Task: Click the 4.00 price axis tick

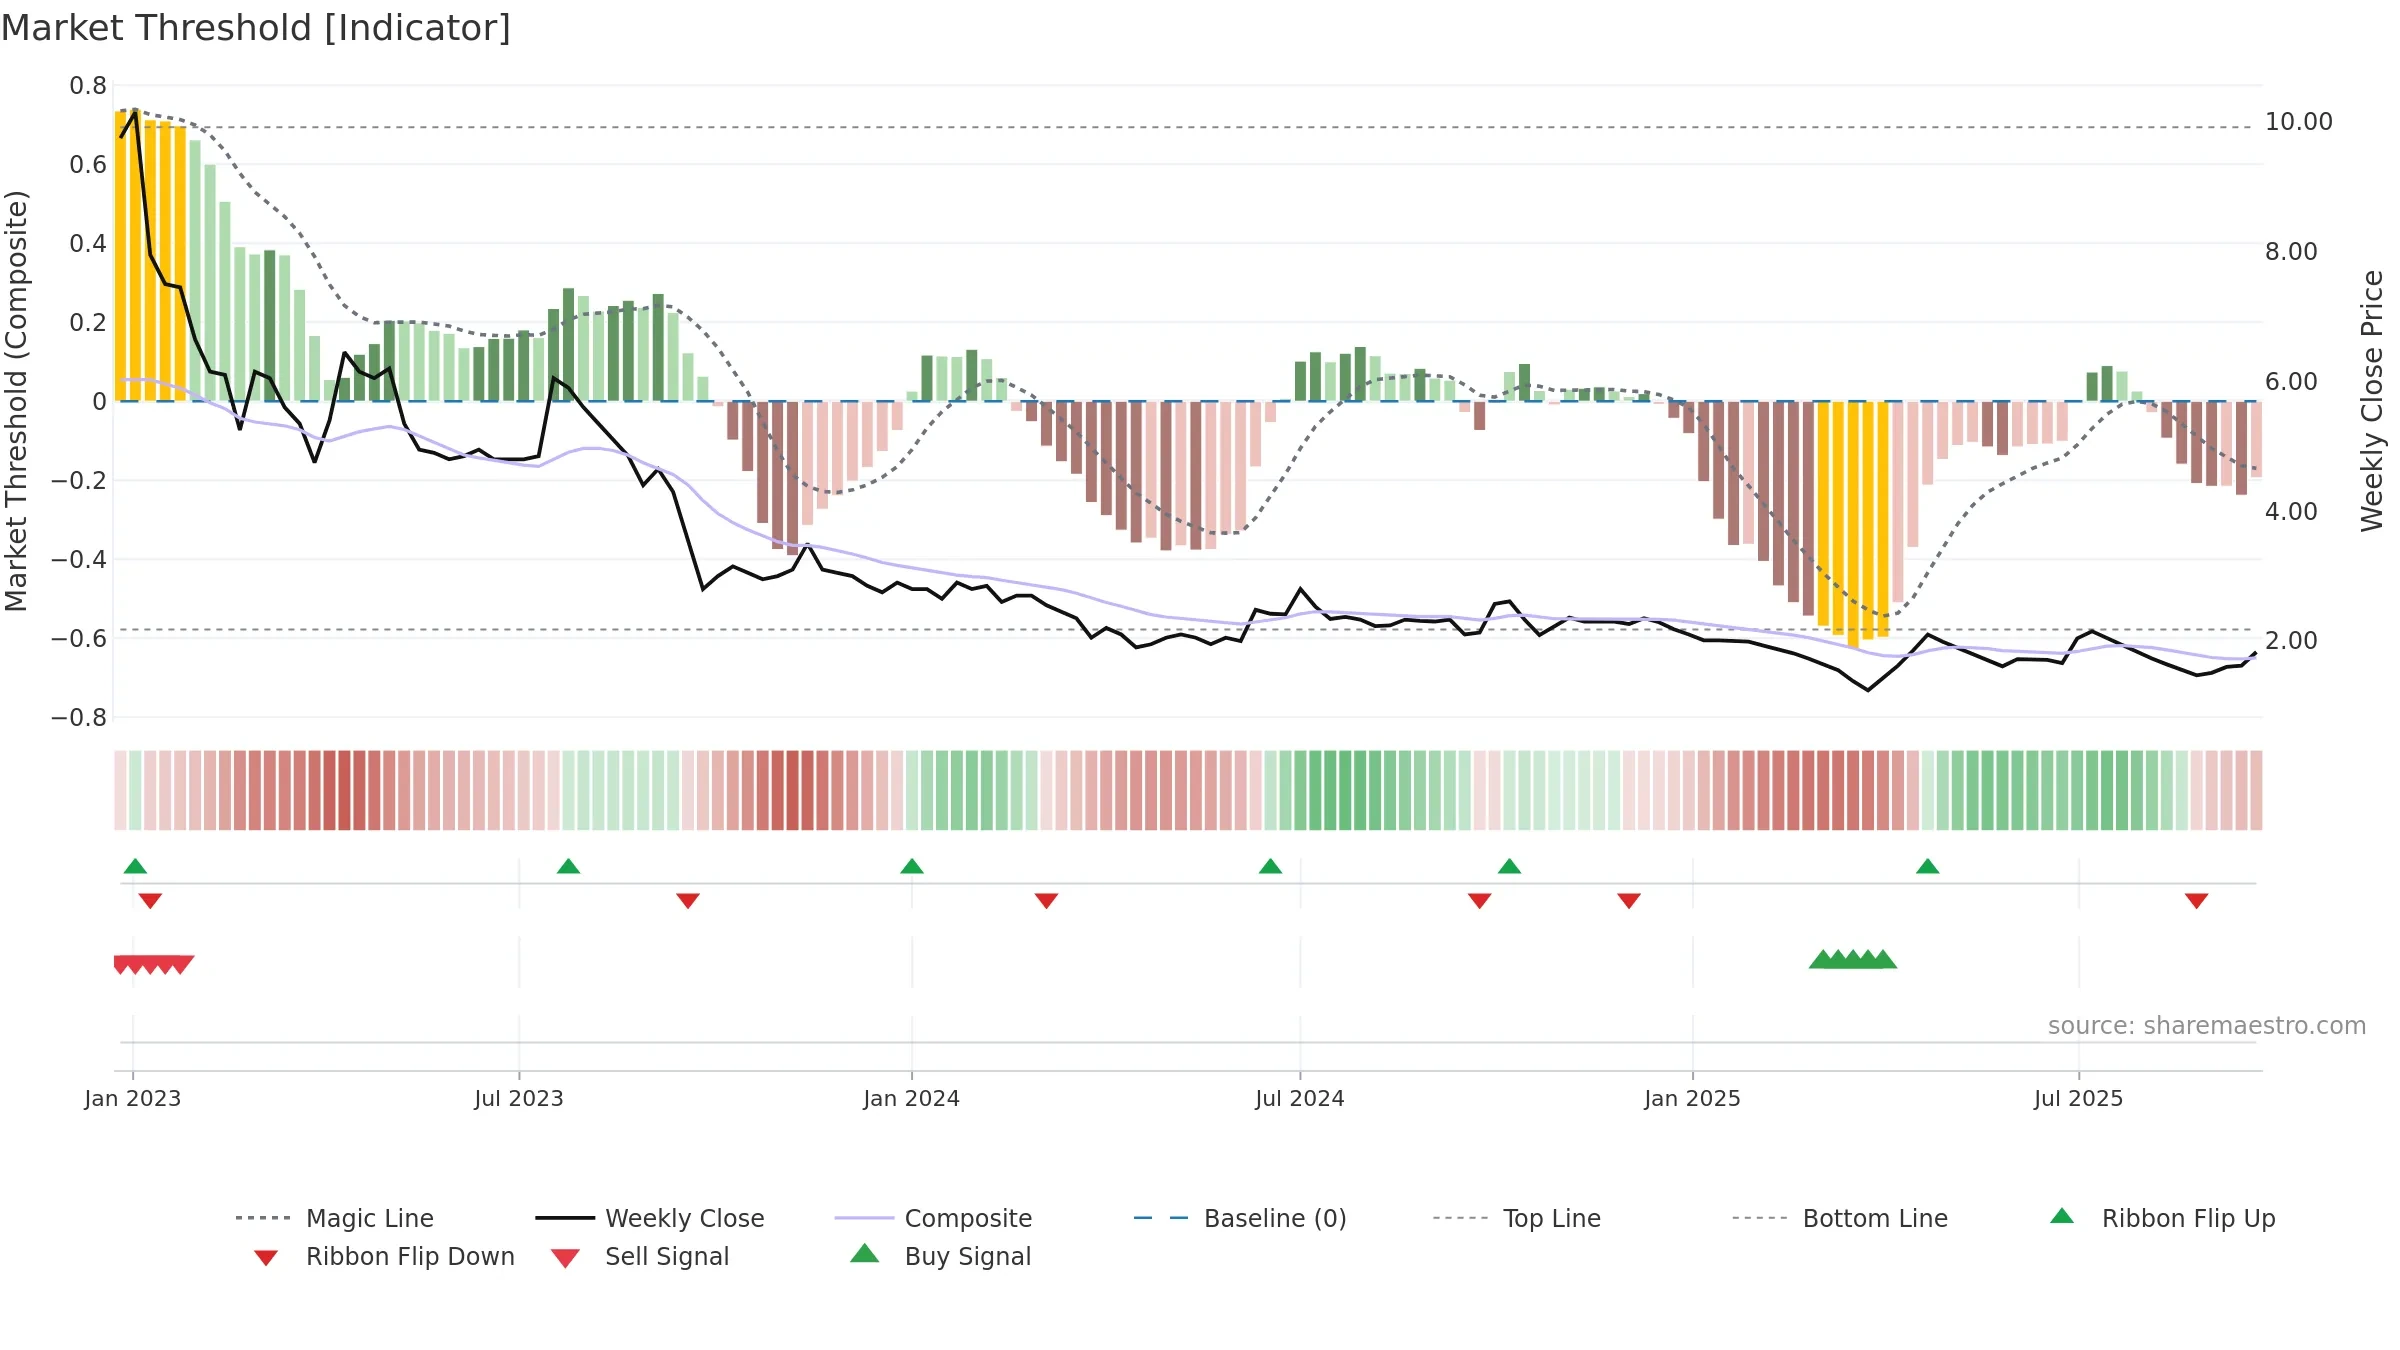Action: click(2291, 512)
